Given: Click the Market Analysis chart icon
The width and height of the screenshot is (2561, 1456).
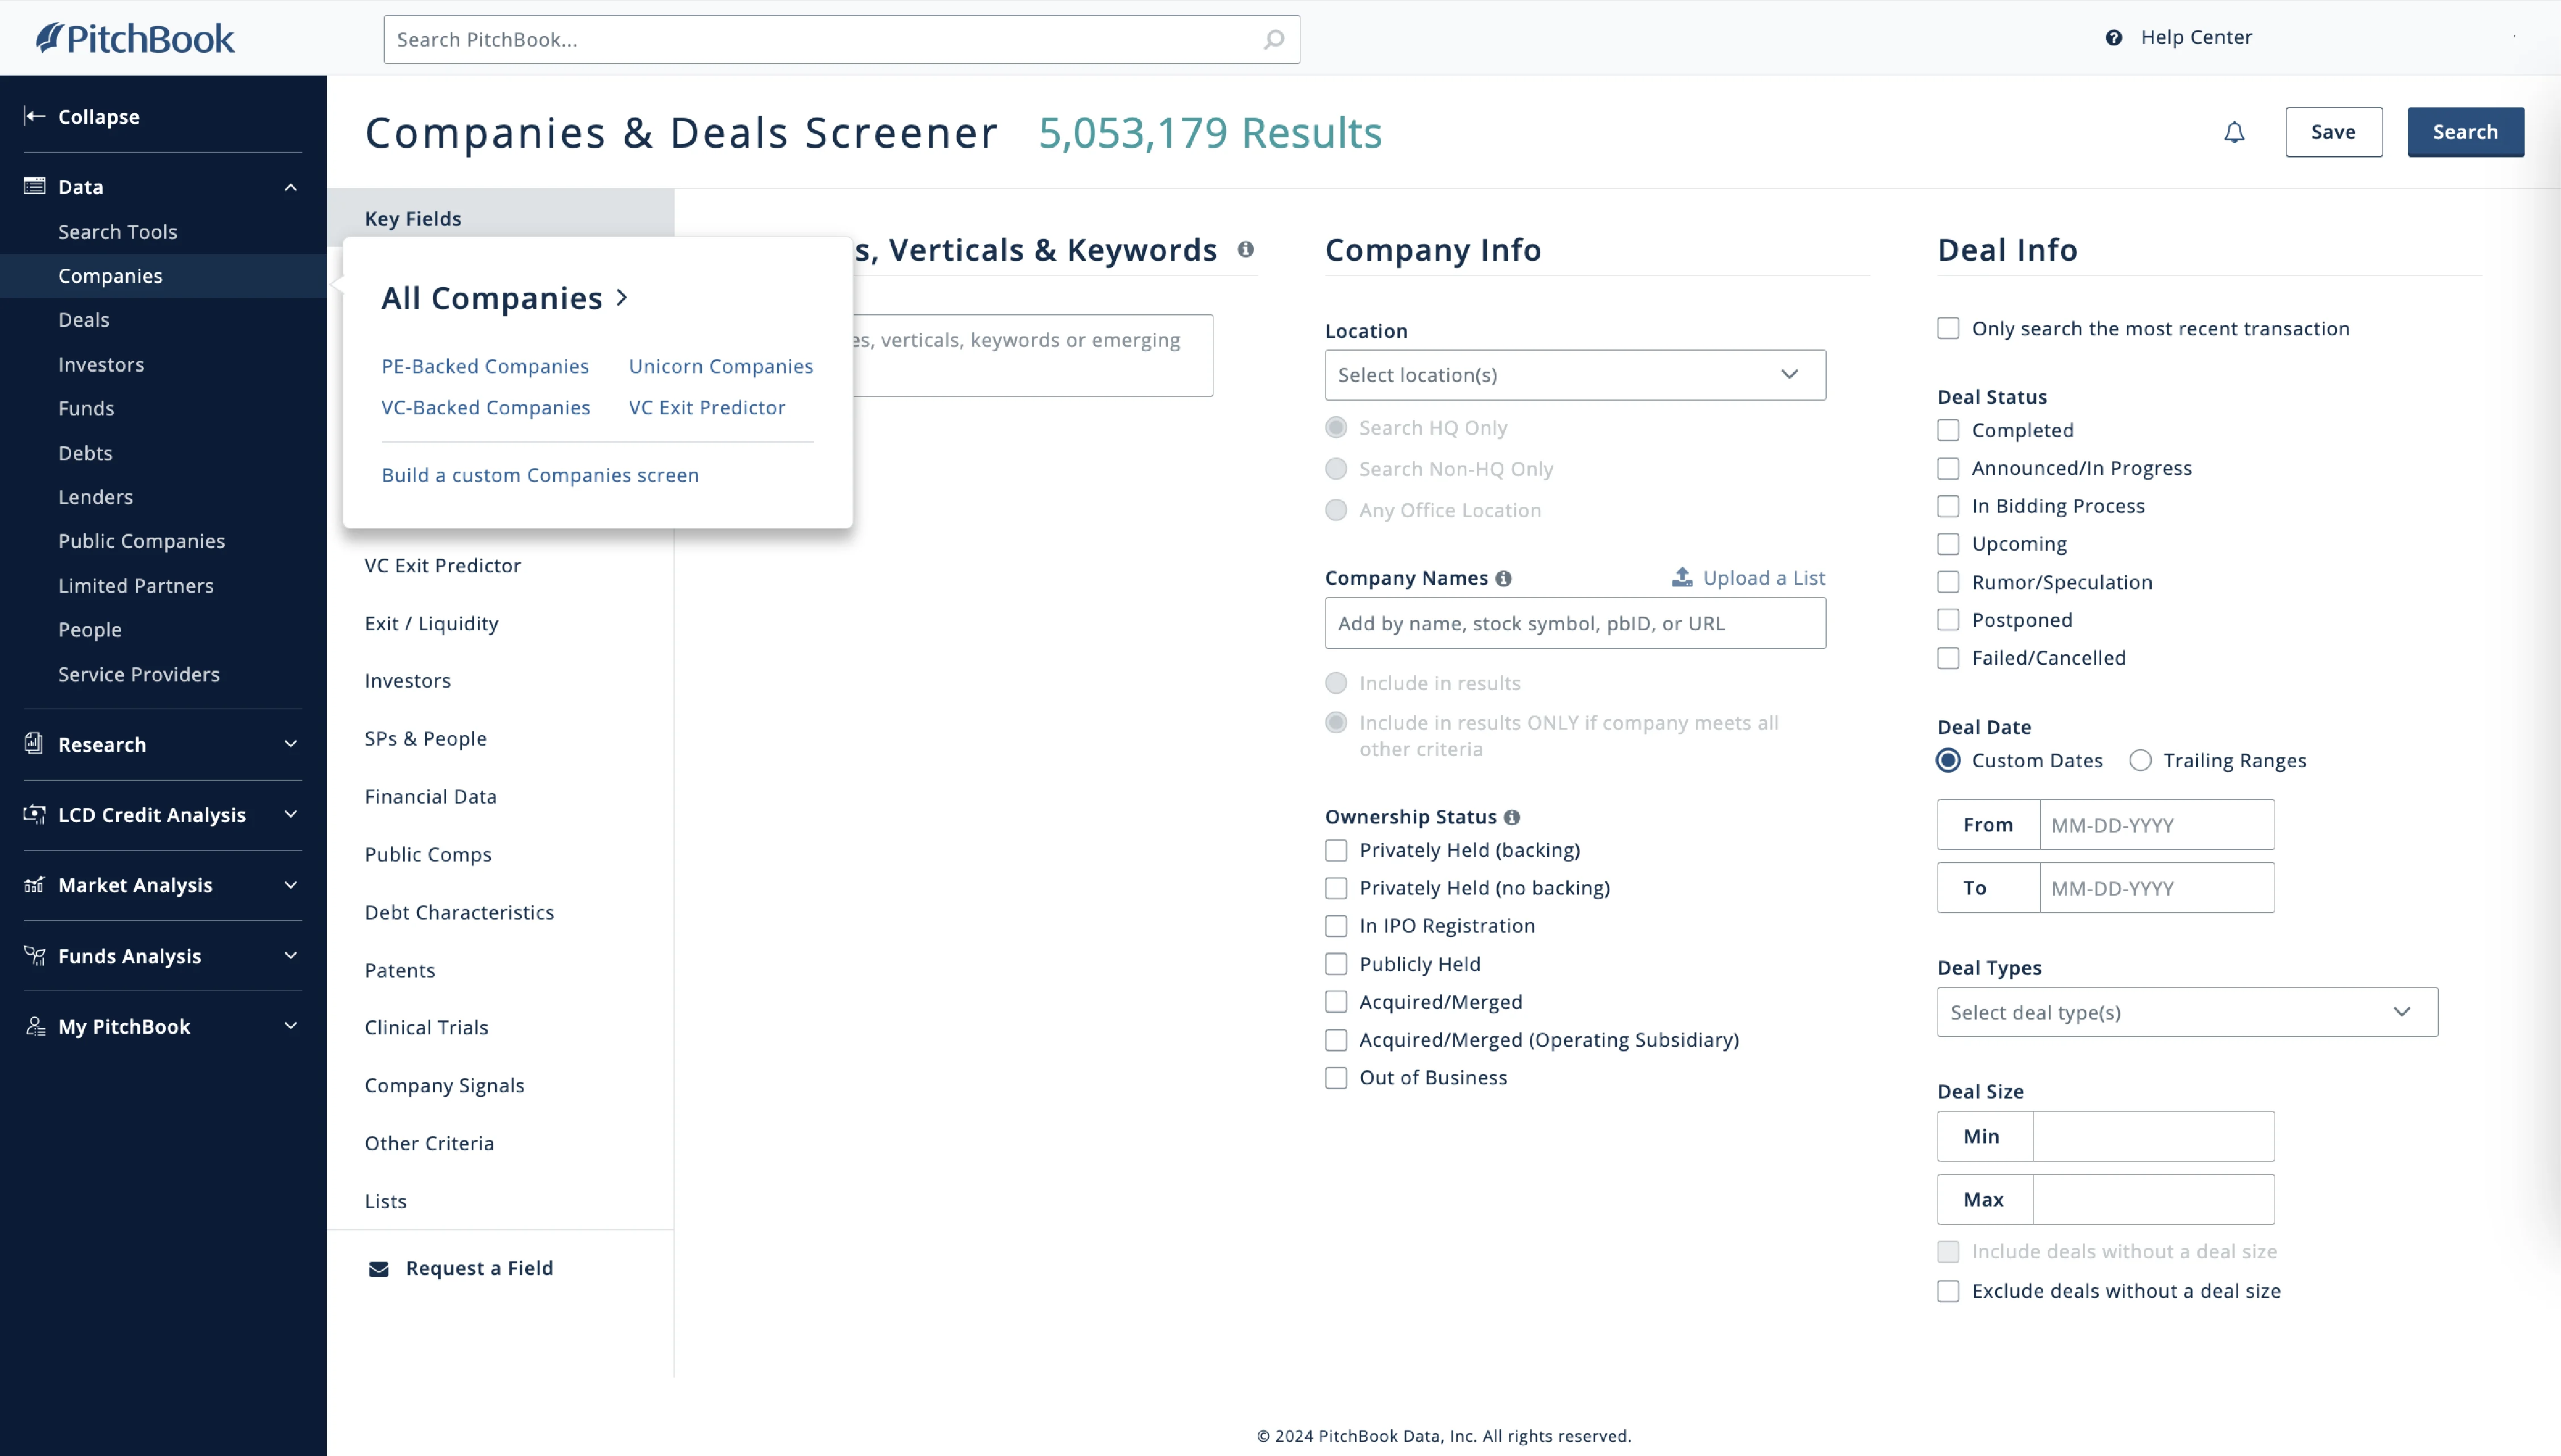Looking at the screenshot, I should 34,885.
